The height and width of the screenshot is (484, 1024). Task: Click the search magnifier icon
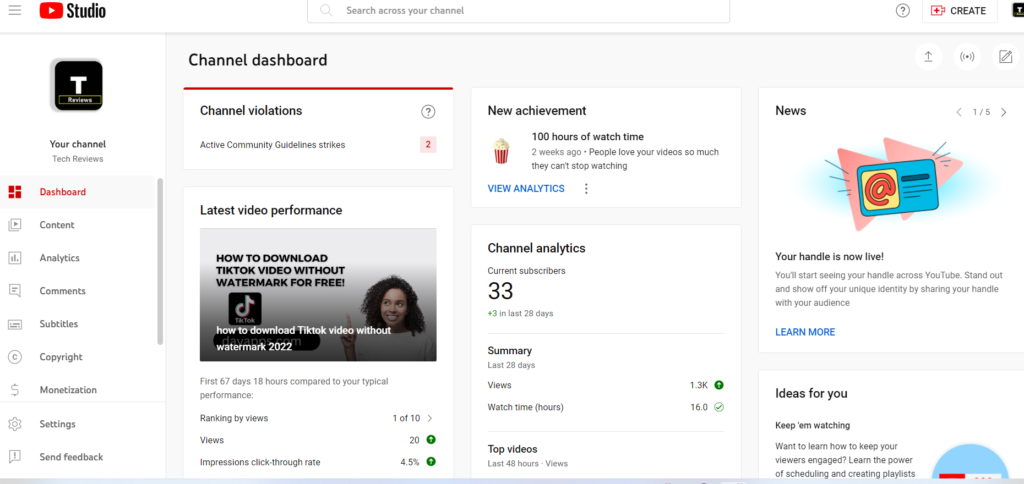[327, 10]
